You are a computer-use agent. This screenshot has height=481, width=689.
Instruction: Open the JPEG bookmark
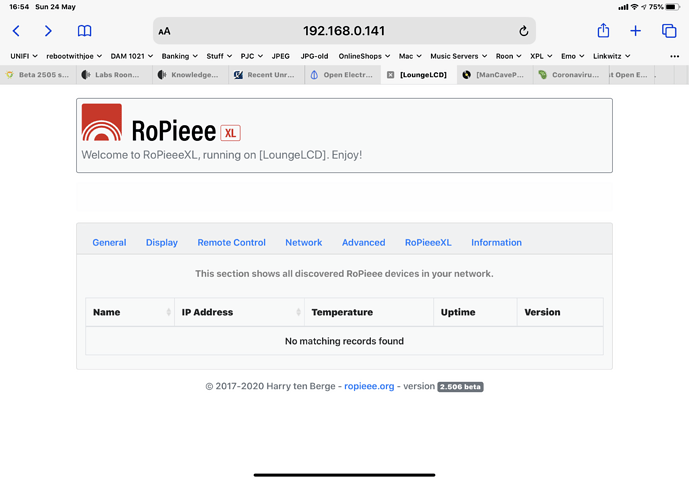coord(280,56)
